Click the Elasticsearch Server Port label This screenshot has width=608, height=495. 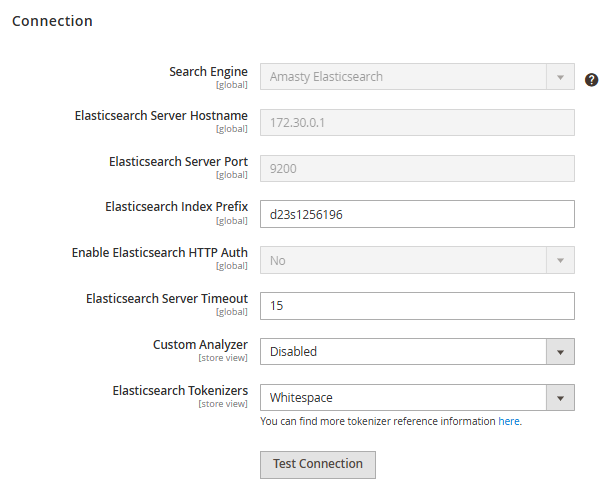pos(178,162)
